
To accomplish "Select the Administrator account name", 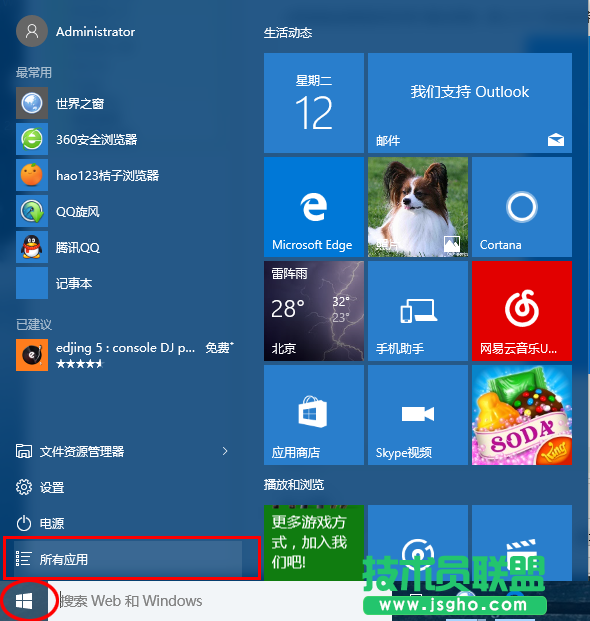I will (95, 32).
